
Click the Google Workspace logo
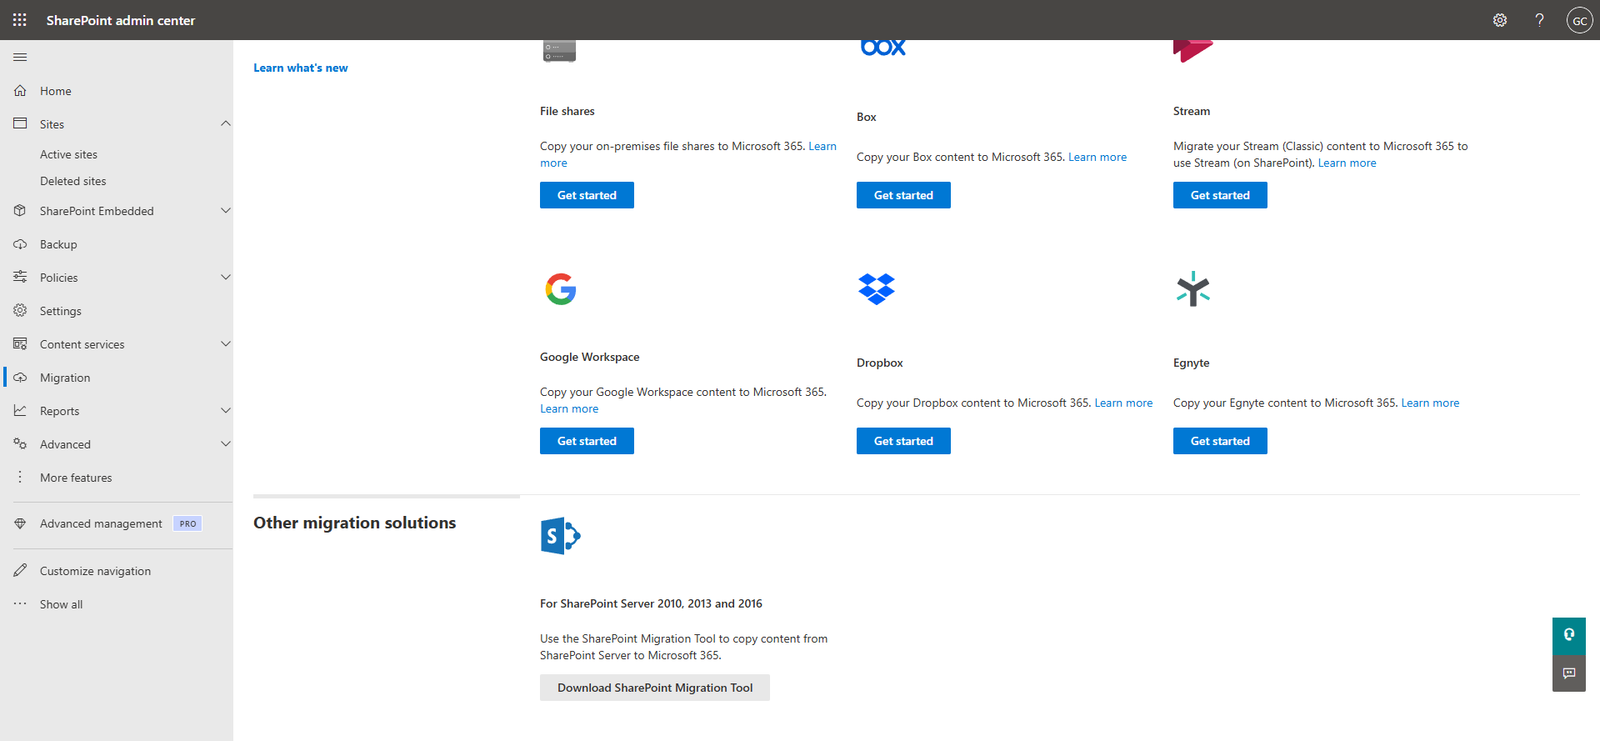(x=561, y=289)
